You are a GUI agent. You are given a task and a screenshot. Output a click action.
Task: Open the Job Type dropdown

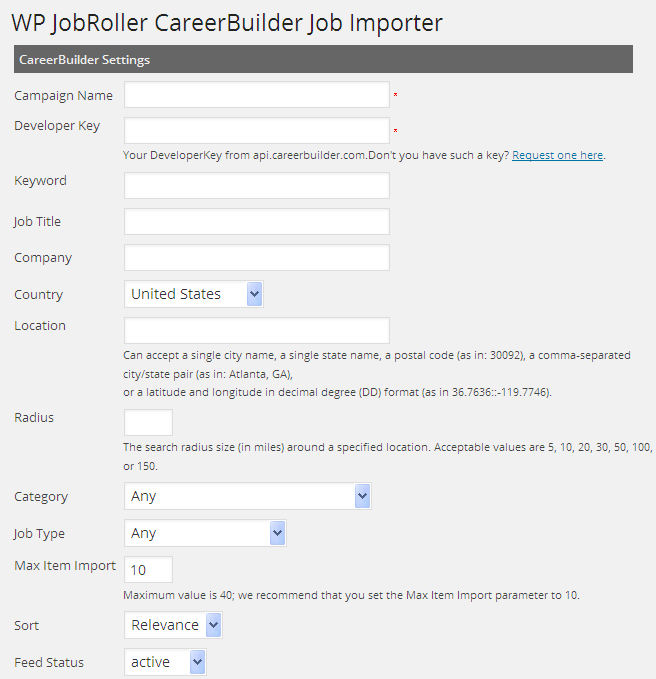click(x=205, y=533)
